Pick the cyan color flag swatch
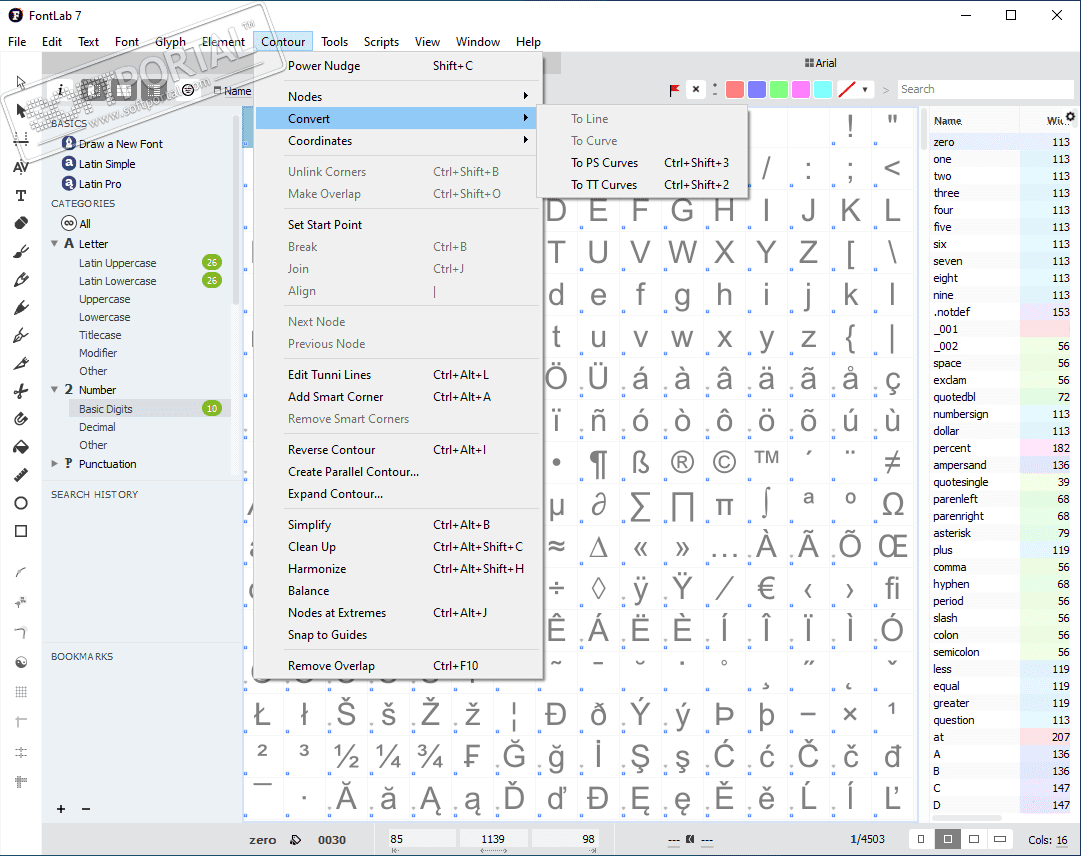This screenshot has width=1081, height=856. coord(823,90)
